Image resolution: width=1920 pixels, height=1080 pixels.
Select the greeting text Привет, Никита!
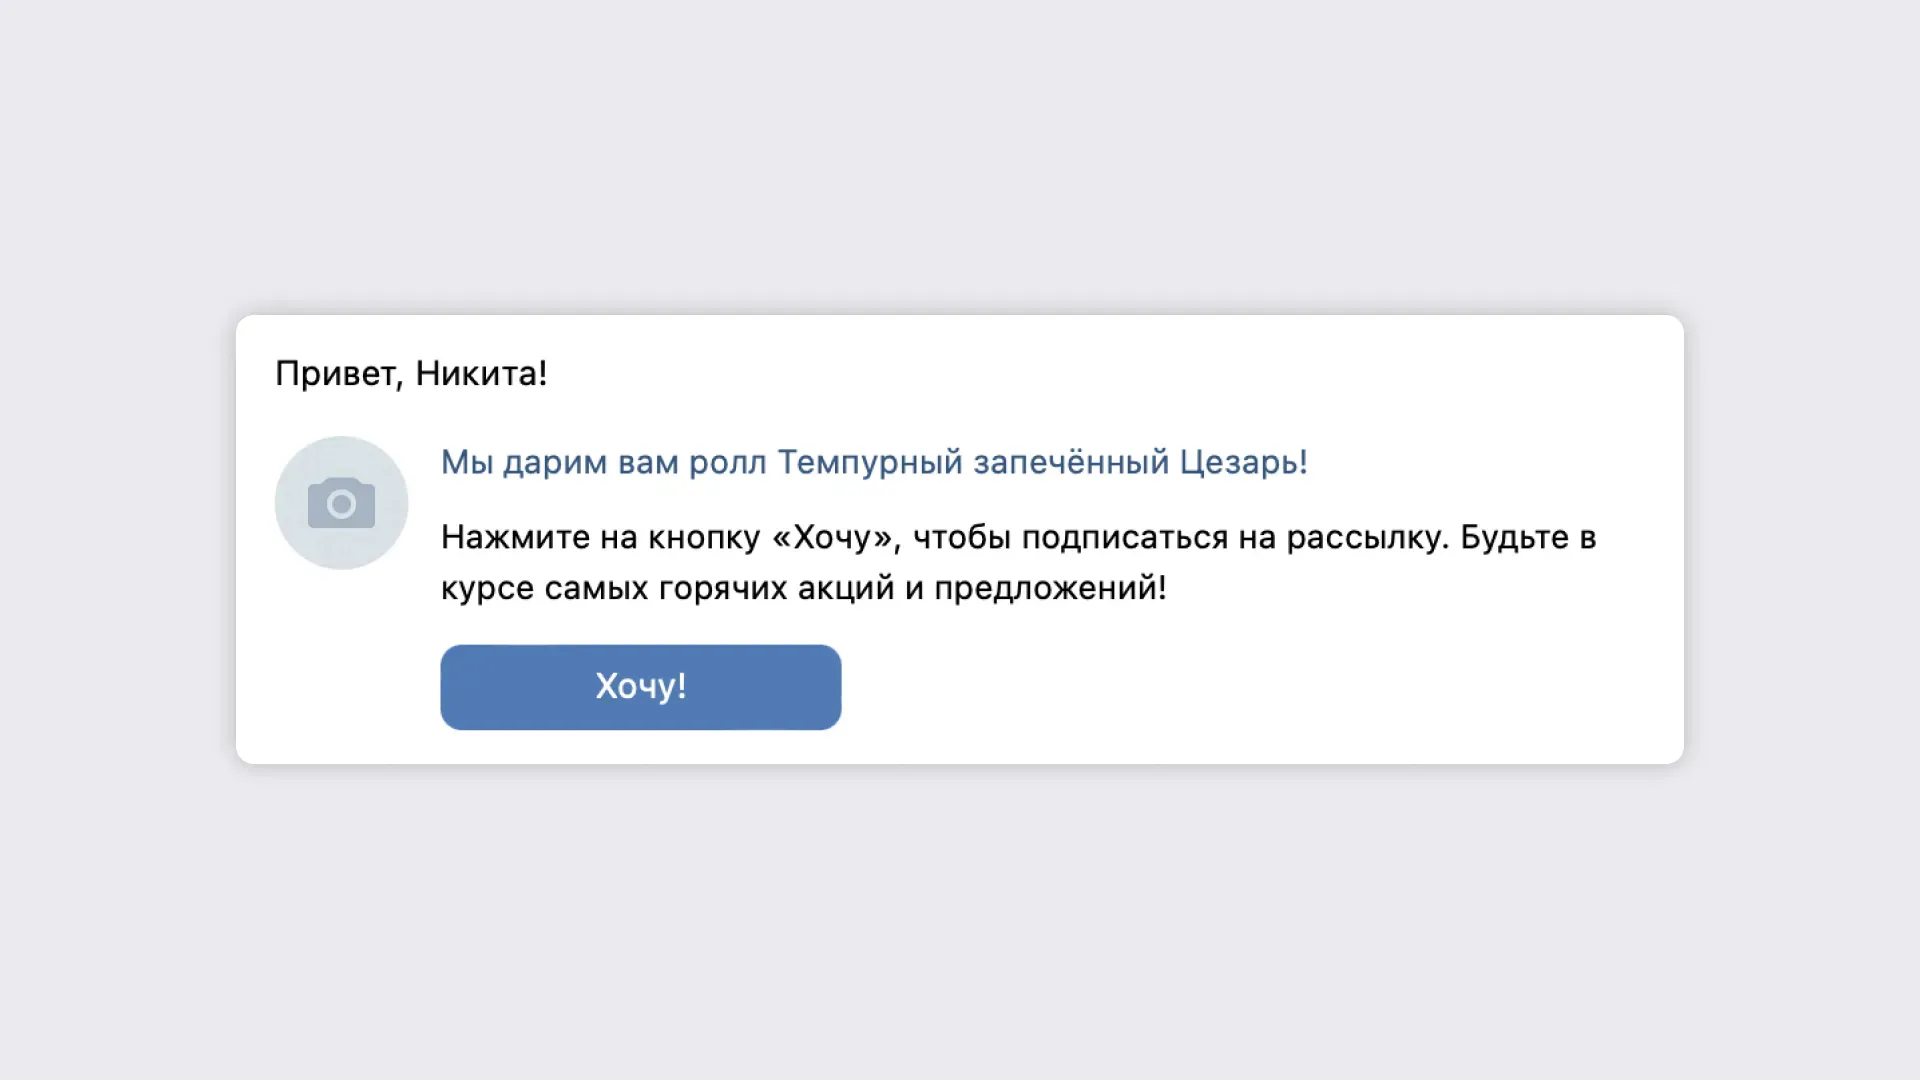point(410,373)
